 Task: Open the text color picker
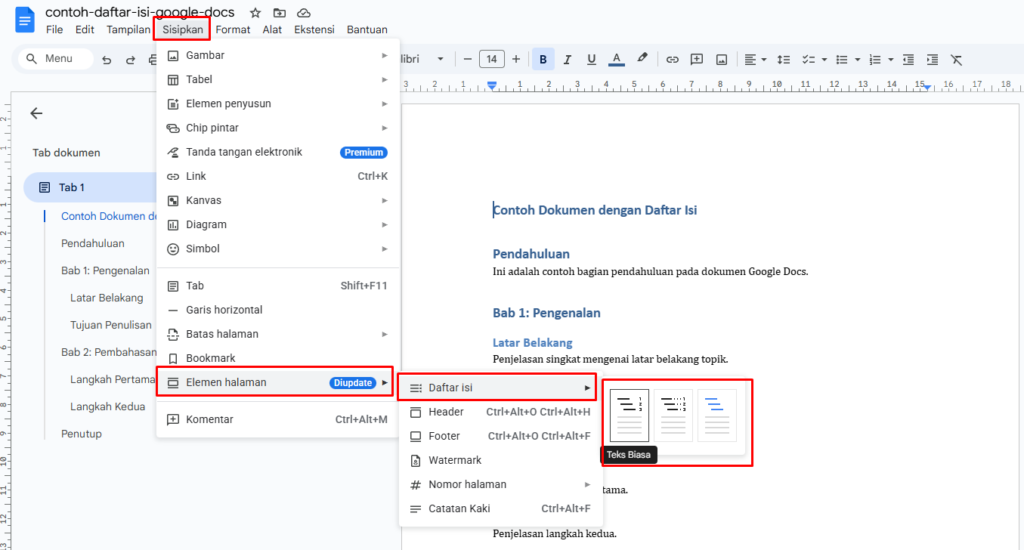click(616, 59)
